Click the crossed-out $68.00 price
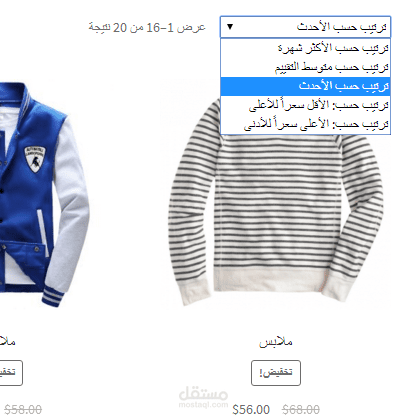407x417 pixels. pos(301,410)
